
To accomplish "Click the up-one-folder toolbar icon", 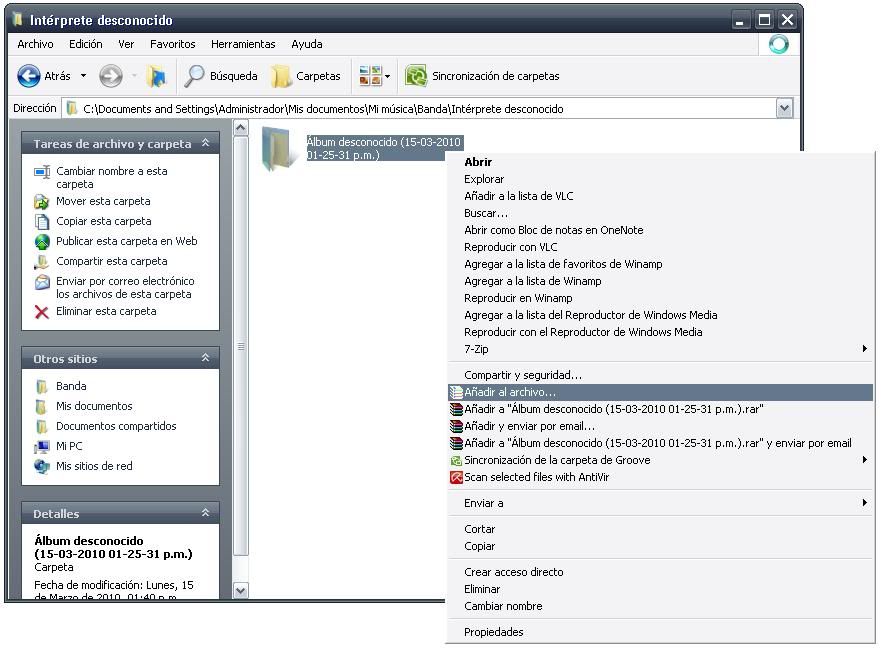I will coord(156,76).
